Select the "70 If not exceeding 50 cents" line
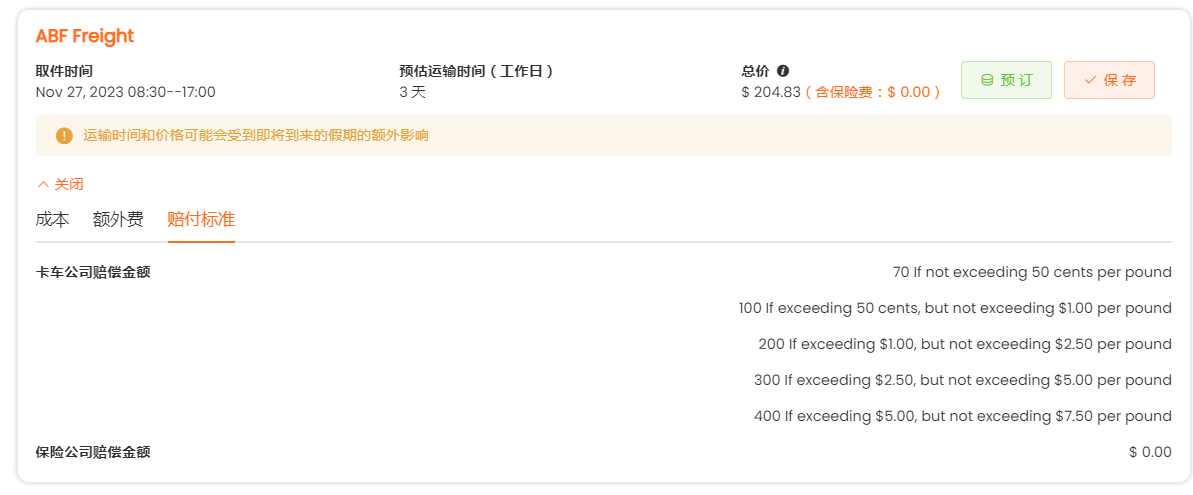The width and height of the screenshot is (1193, 495). pos(1031,272)
